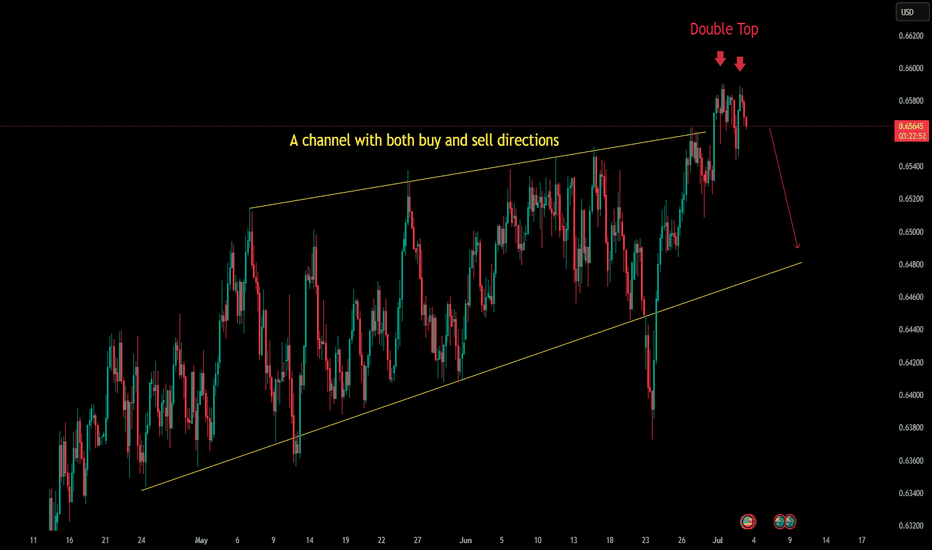This screenshot has height=550, width=932.
Task: Click the 0.63400 price axis label
Action: [911, 493]
